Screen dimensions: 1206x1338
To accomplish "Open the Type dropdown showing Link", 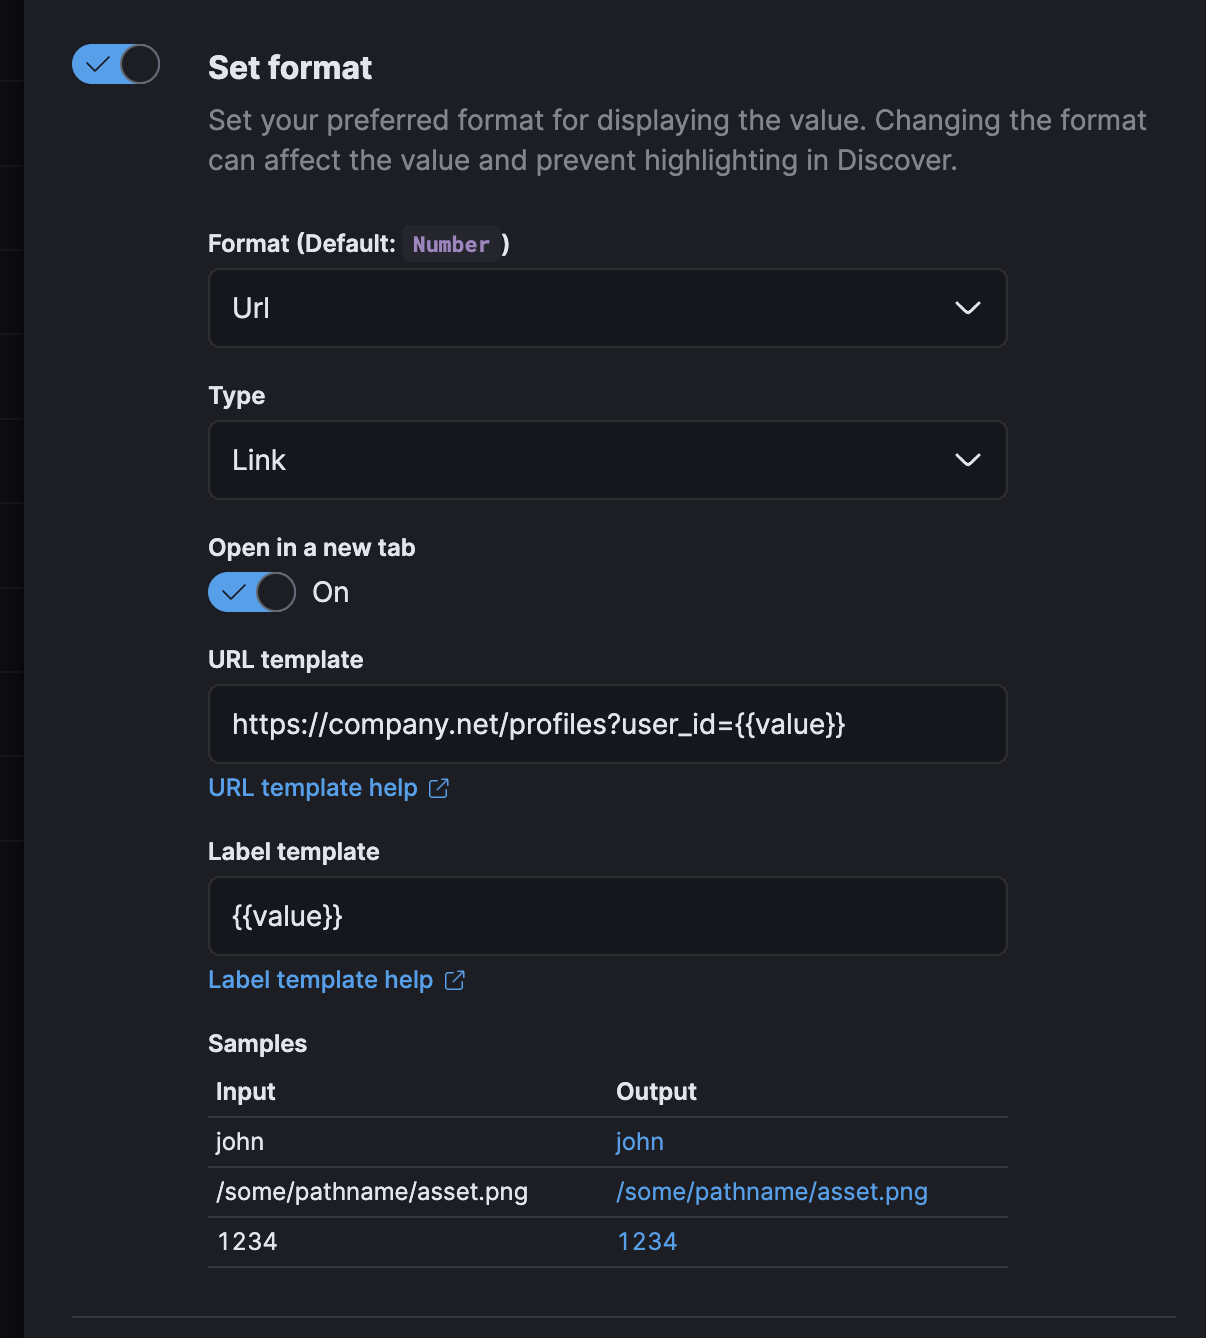I will (x=607, y=460).
